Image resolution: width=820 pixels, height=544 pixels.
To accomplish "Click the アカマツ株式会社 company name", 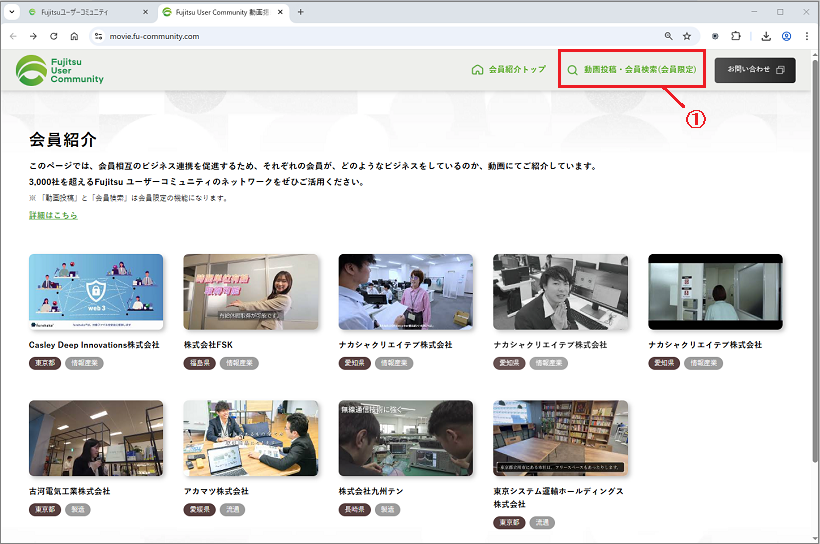I will point(216,491).
